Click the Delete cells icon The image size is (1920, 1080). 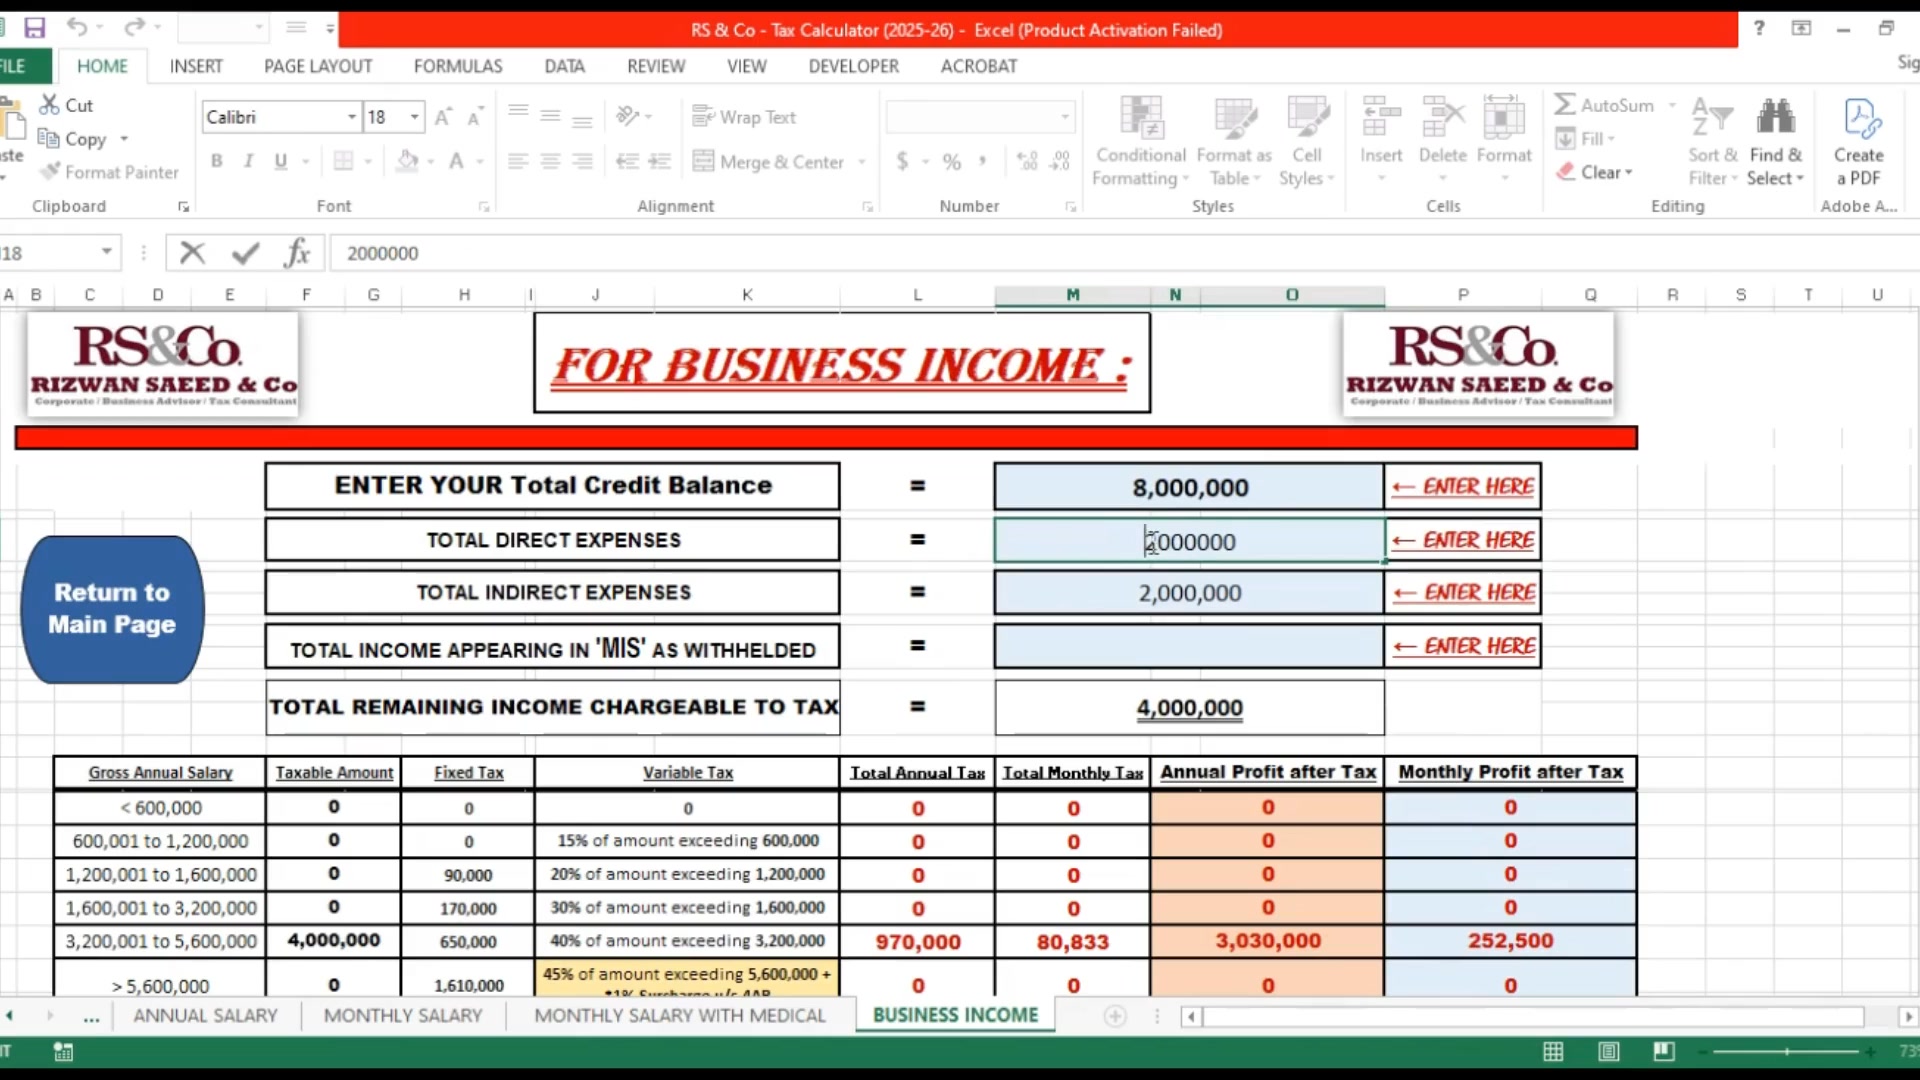point(1443,118)
